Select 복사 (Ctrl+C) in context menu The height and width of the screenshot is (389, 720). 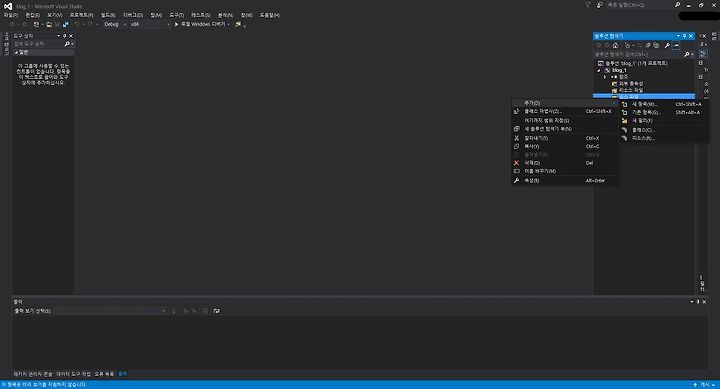[565, 147]
